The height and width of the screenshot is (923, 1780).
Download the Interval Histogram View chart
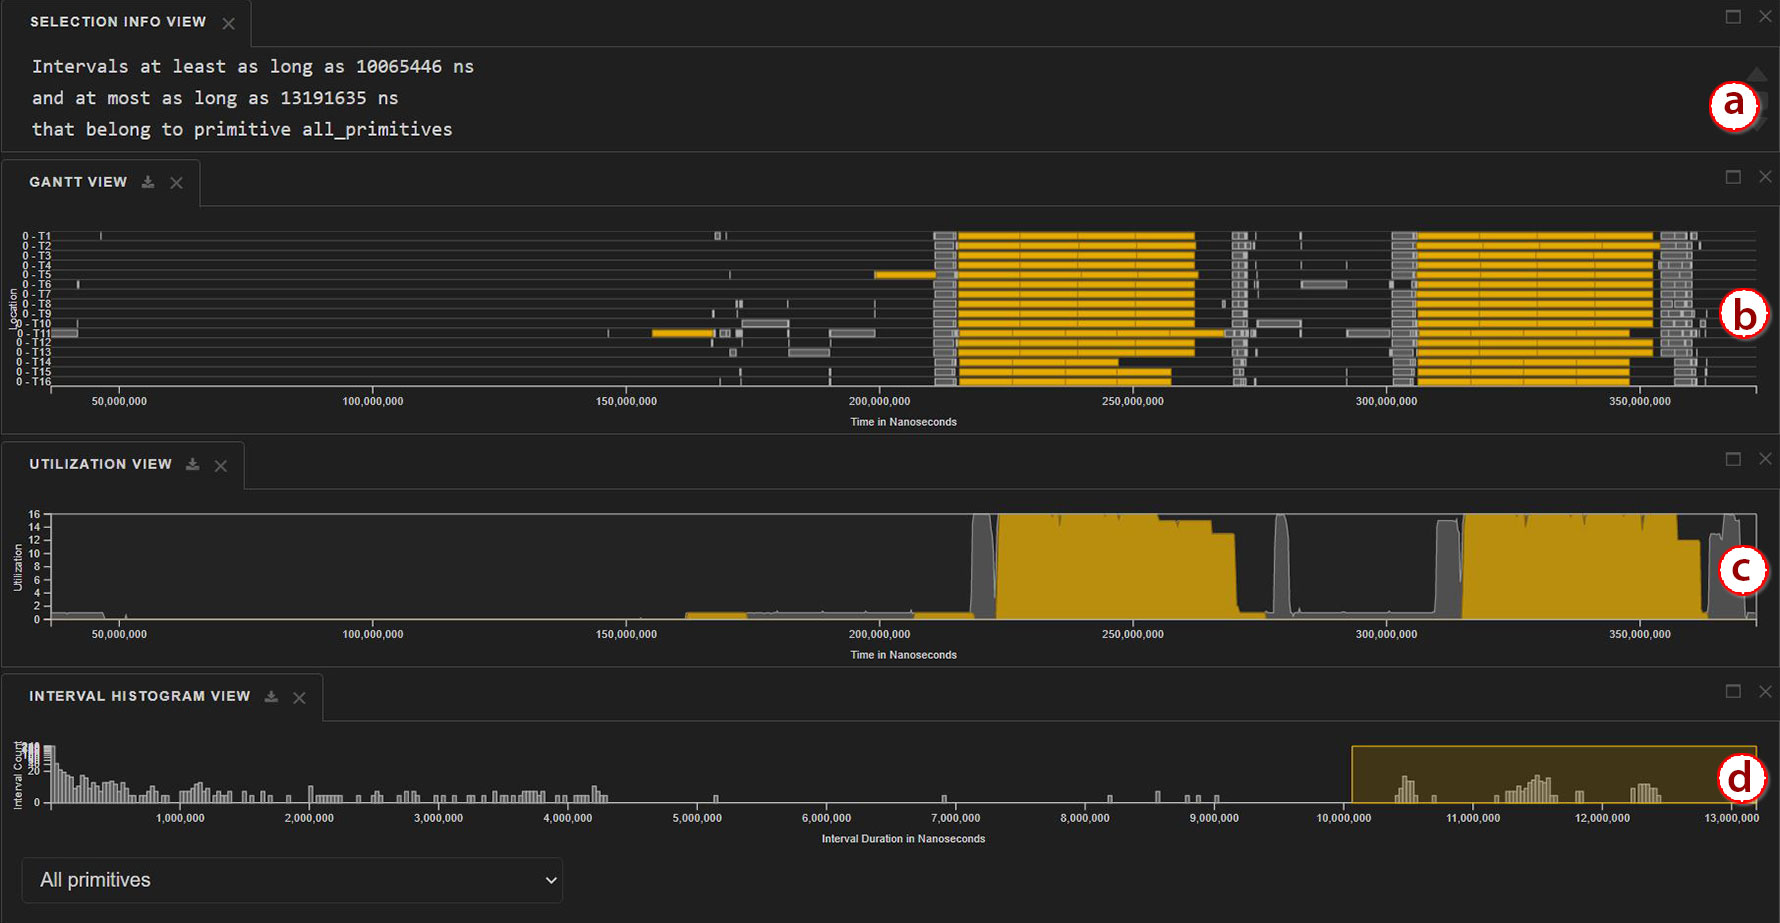271,696
